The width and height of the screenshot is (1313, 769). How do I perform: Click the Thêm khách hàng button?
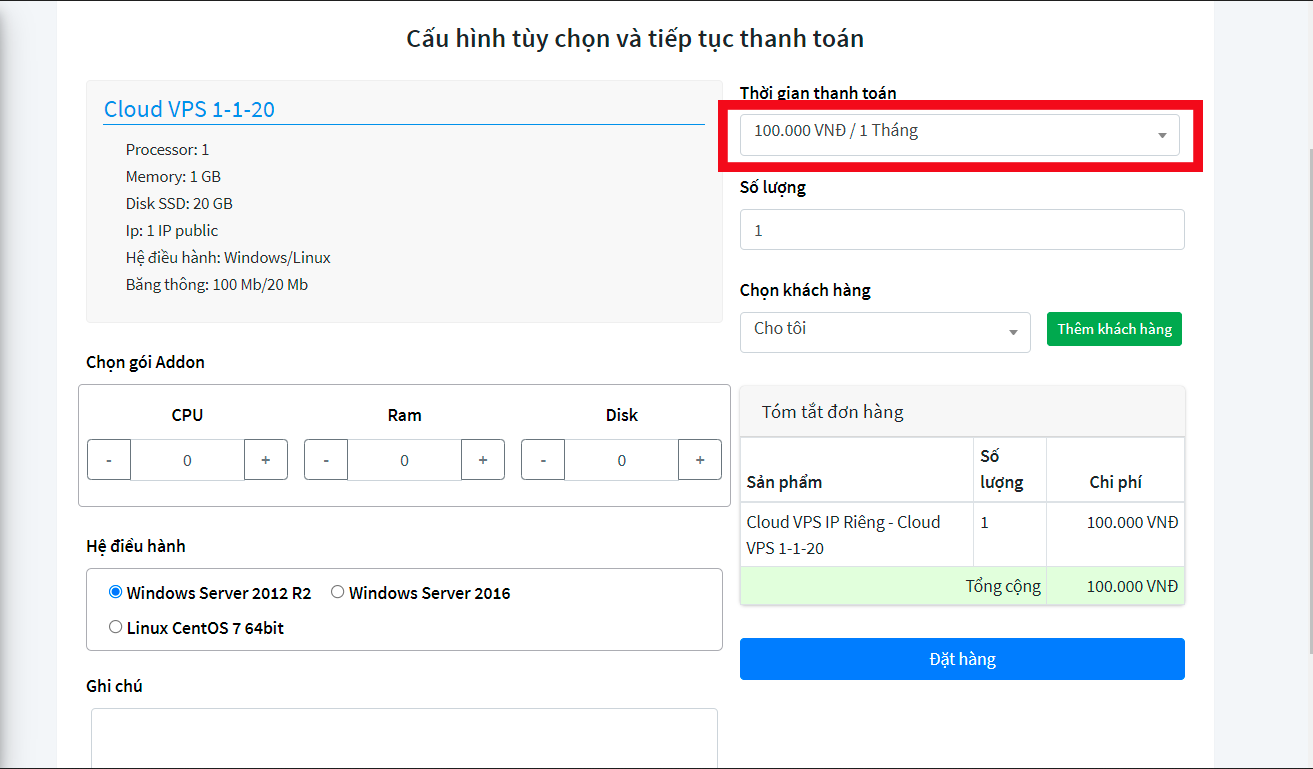click(x=1114, y=329)
